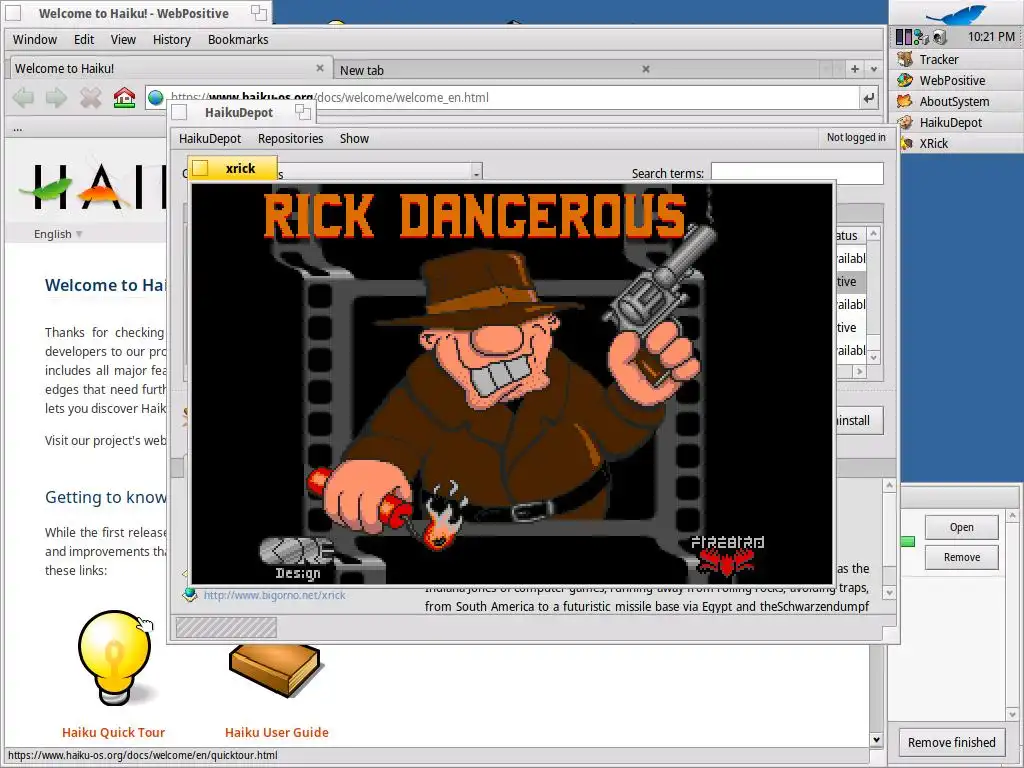Screen dimensions: 1024x768
Task: Click the volume tray icon
Action: [x=940, y=37]
